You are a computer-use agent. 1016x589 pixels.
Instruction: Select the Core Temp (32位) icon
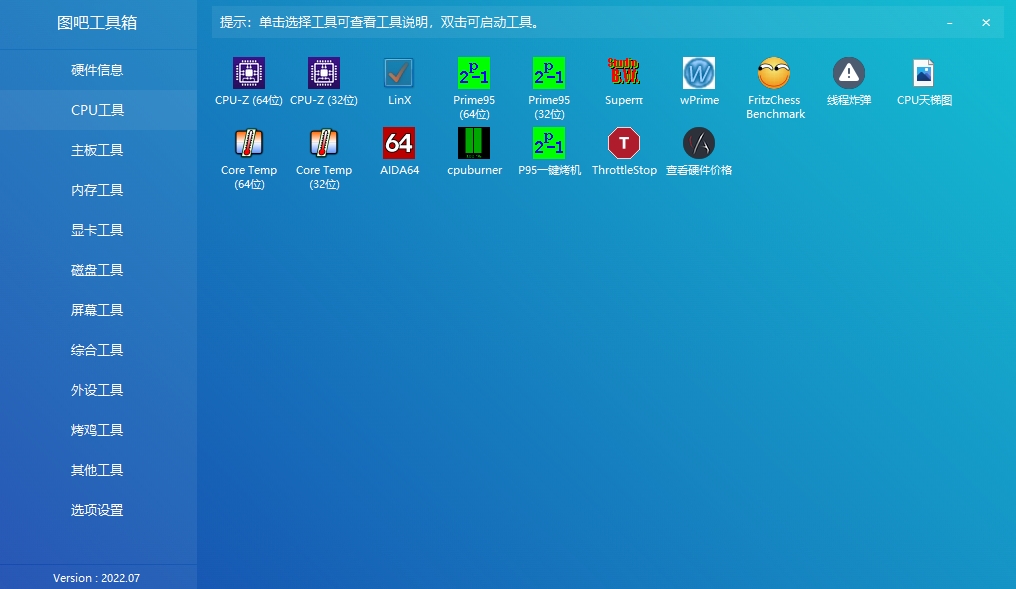tap(324, 143)
